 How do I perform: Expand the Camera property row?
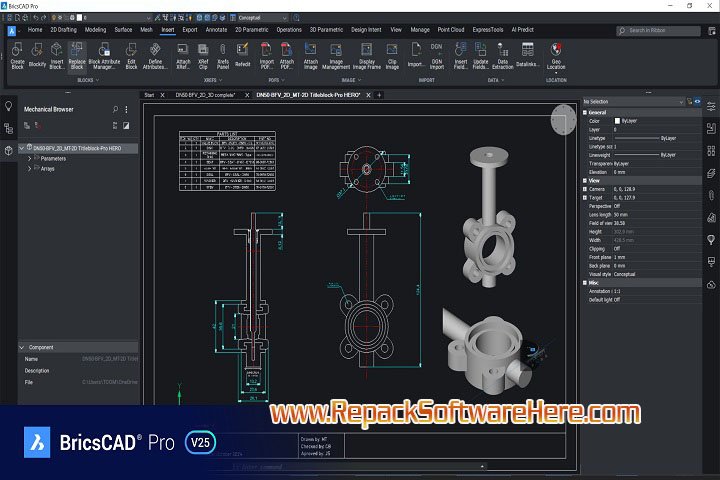pos(585,189)
